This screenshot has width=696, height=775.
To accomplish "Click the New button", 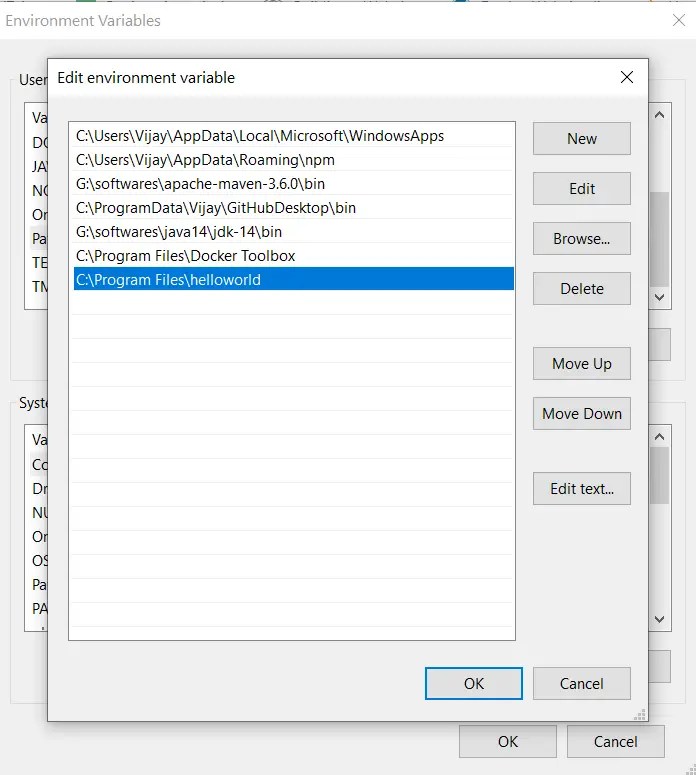I will 581,139.
